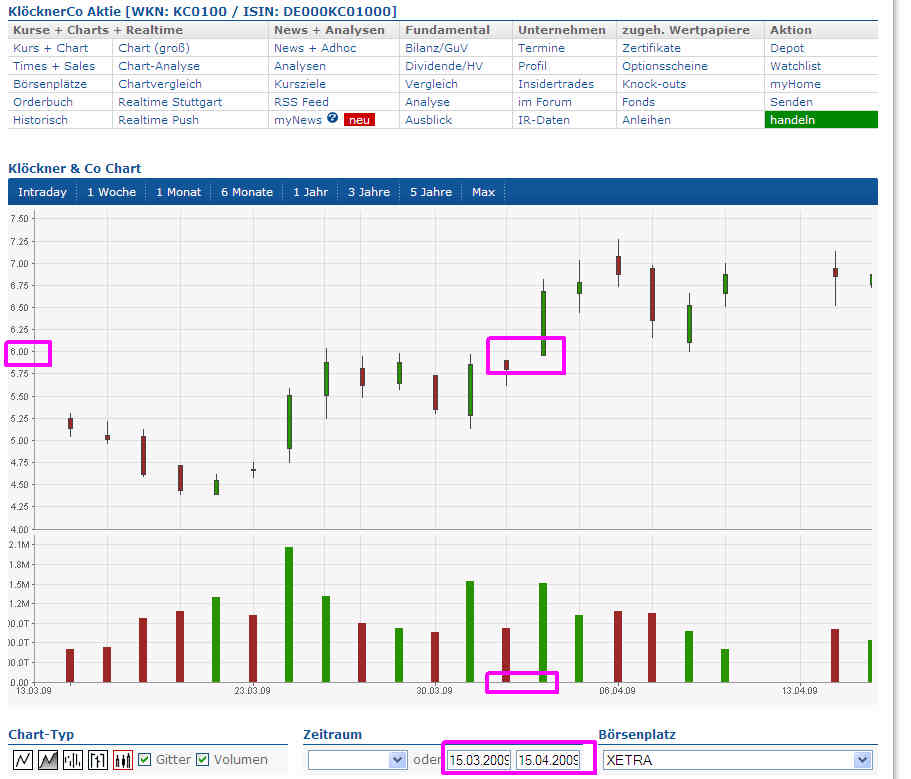This screenshot has width=911, height=779.
Task: Open the Realtime Stuttgart link
Action: [x=170, y=102]
